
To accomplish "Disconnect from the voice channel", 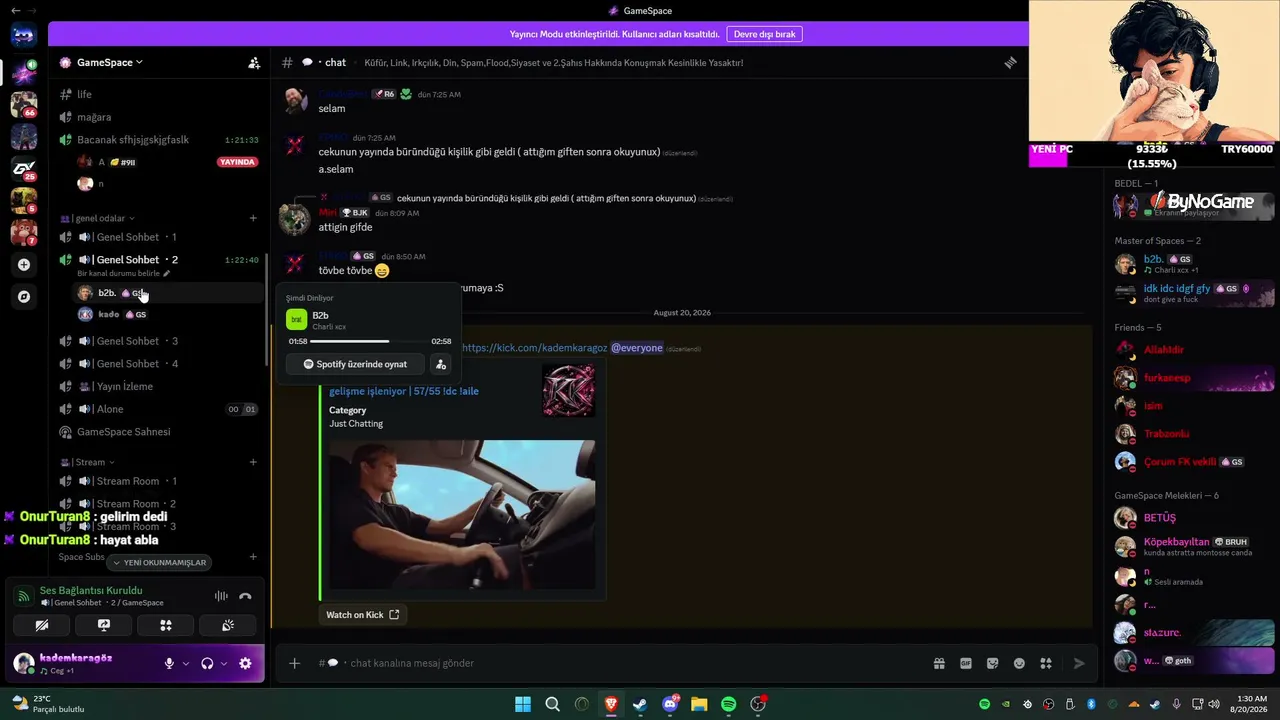I will pos(245,596).
